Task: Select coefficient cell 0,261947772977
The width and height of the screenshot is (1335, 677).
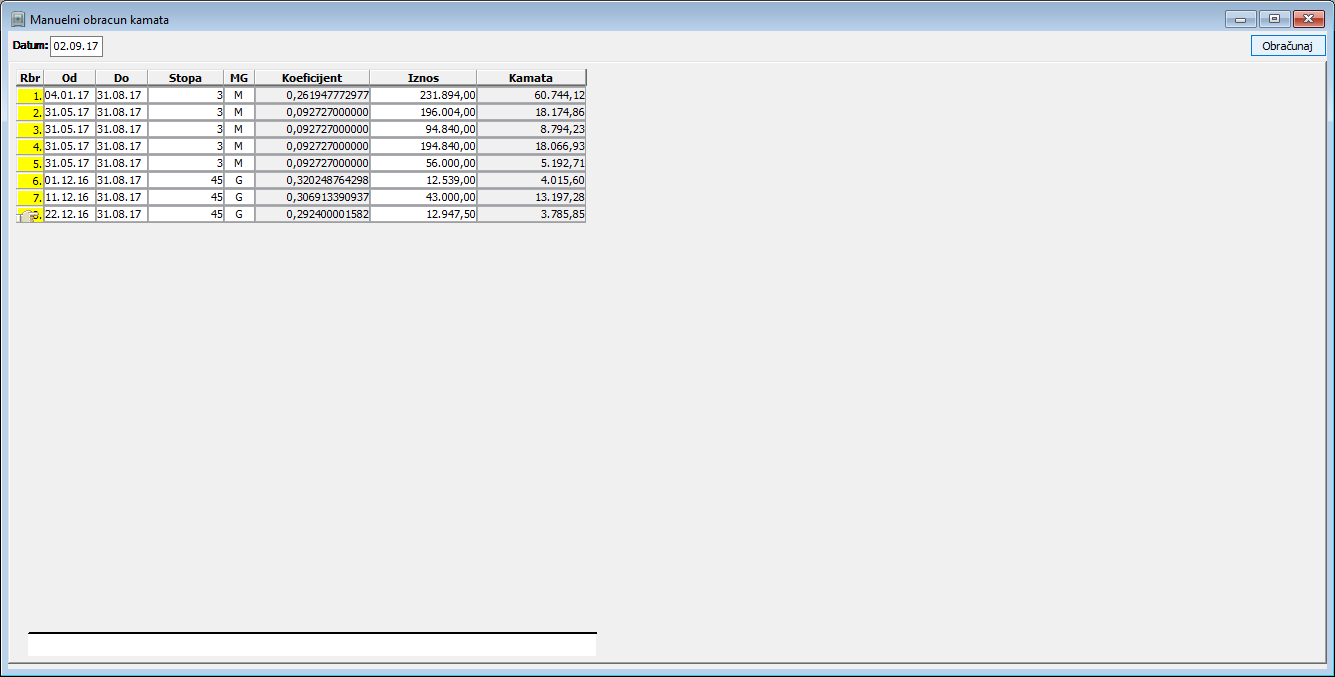Action: pyautogui.click(x=312, y=95)
